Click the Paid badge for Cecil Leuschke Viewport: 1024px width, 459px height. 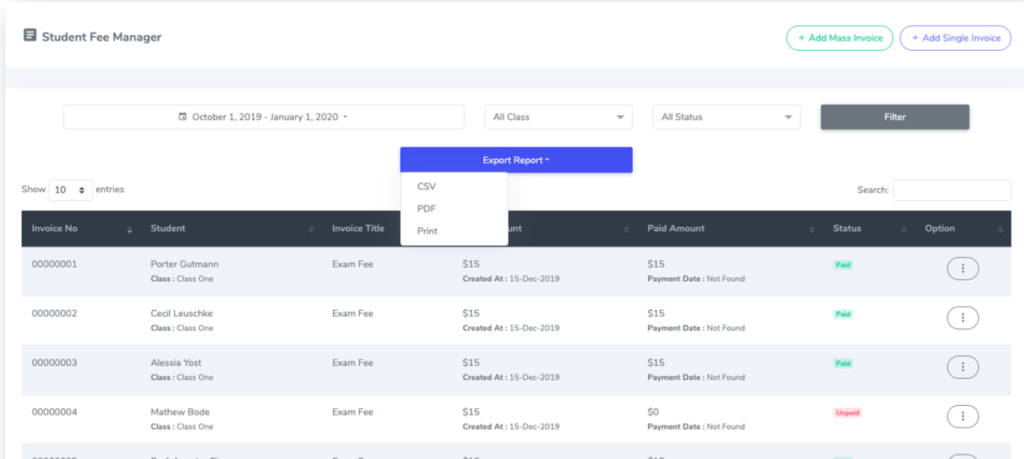click(x=843, y=314)
